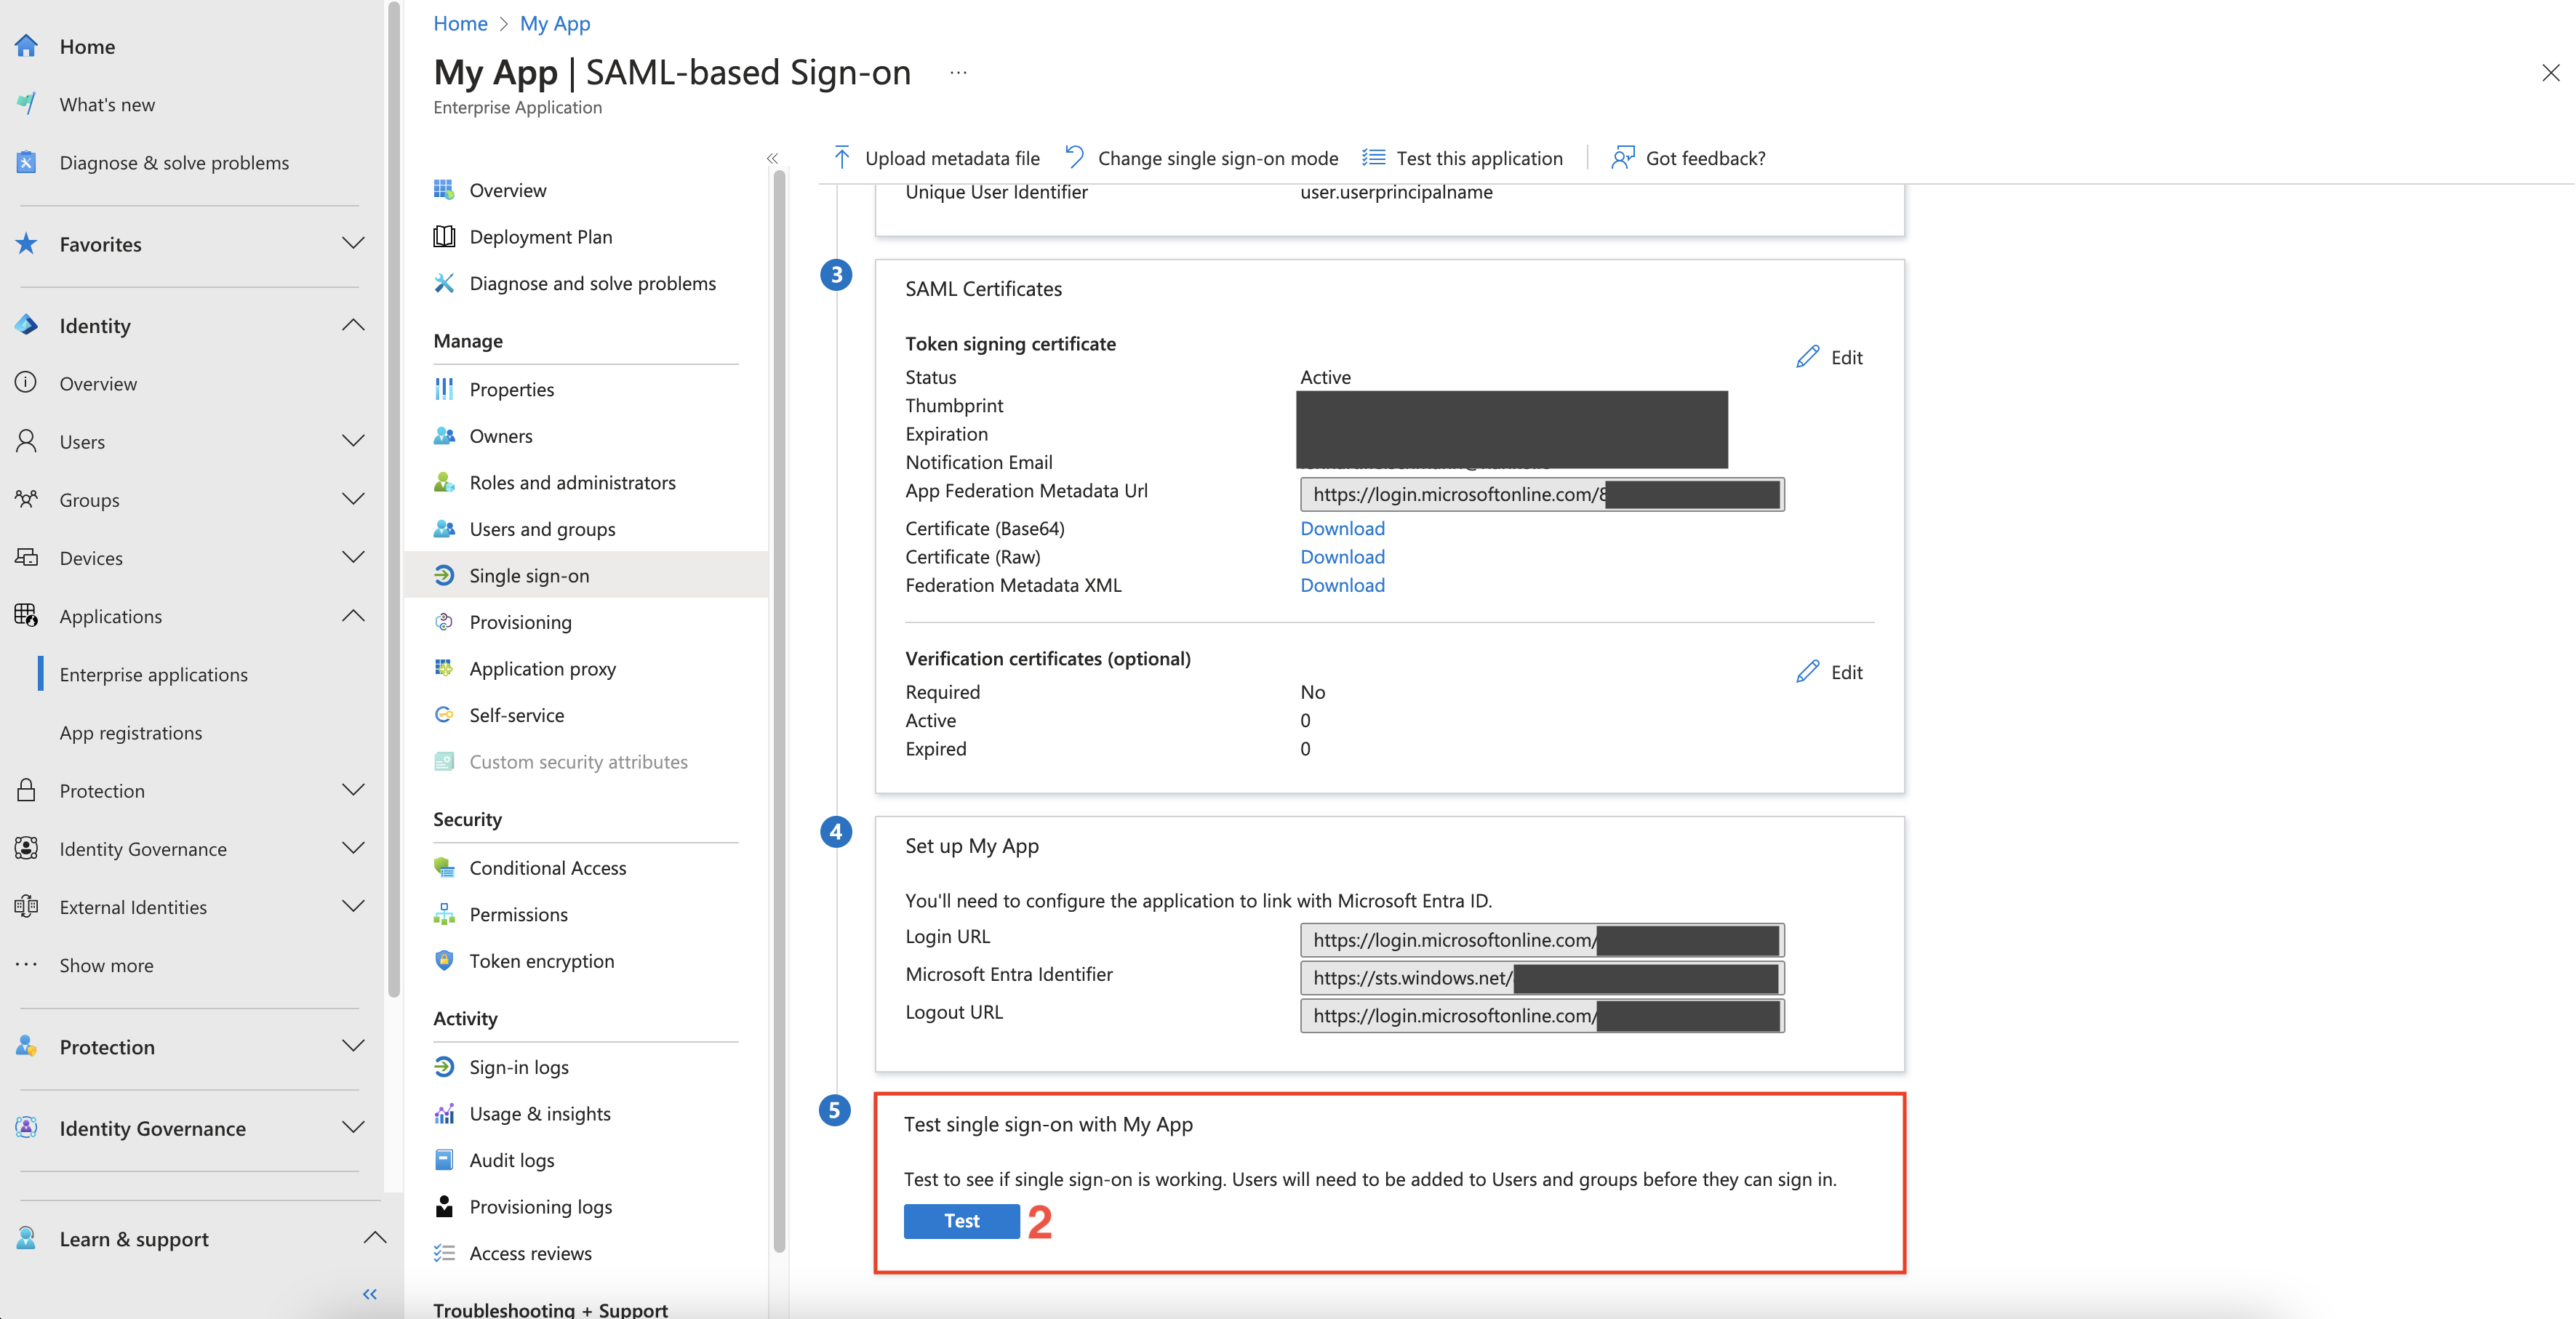The height and width of the screenshot is (1319, 2576).
Task: Open the Provisioning menu item
Action: pos(520,622)
